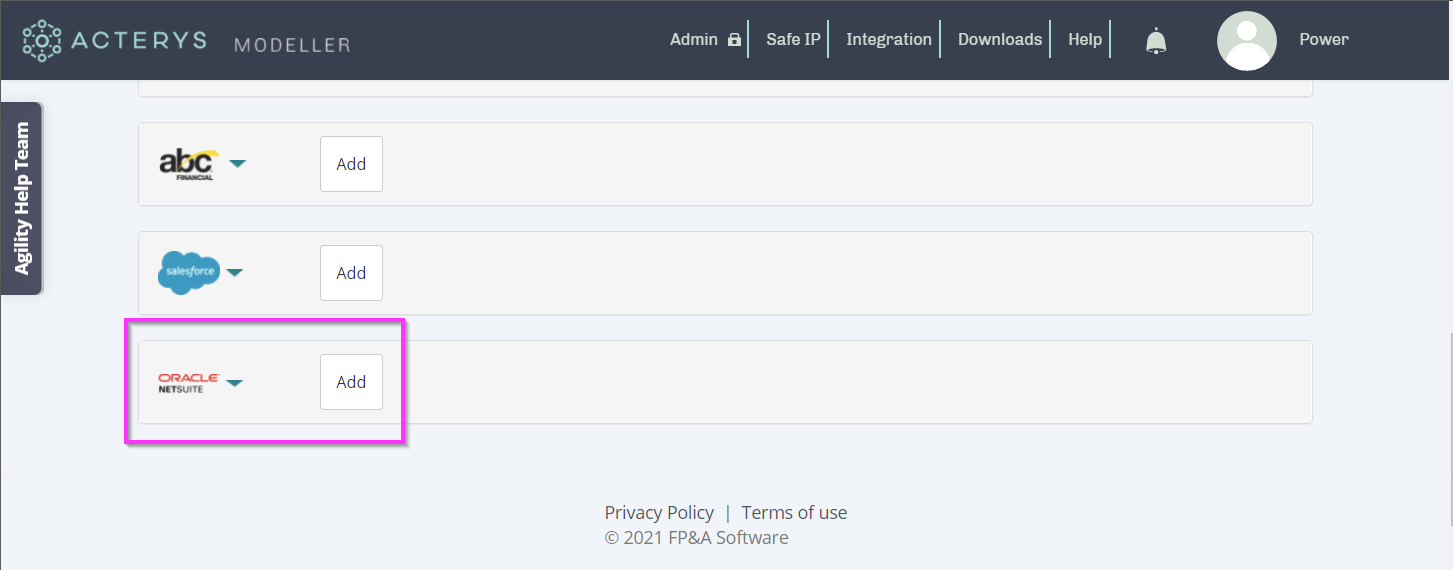Add an ABC Financial connection

coord(351,164)
